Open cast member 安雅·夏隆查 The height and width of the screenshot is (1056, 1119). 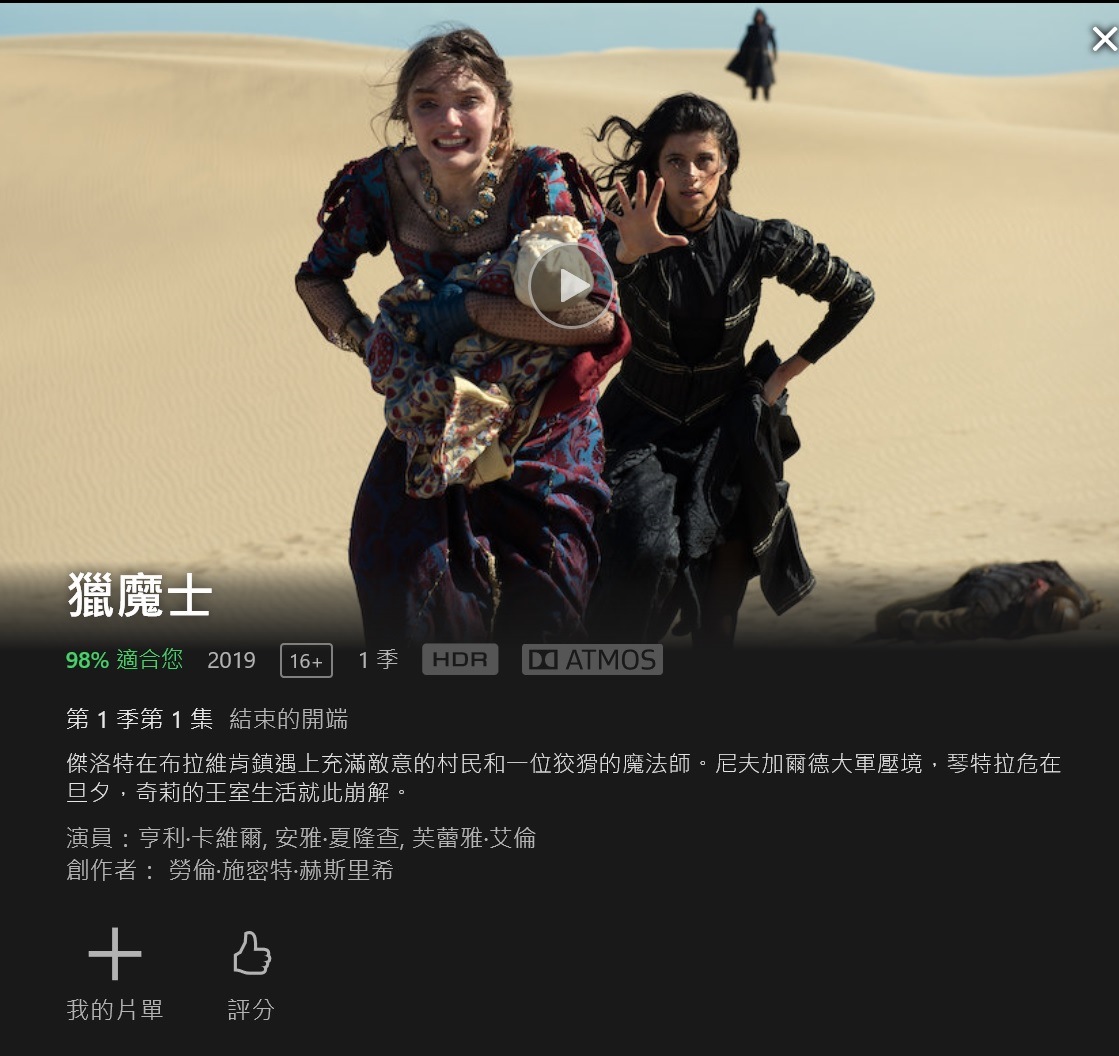click(x=337, y=838)
